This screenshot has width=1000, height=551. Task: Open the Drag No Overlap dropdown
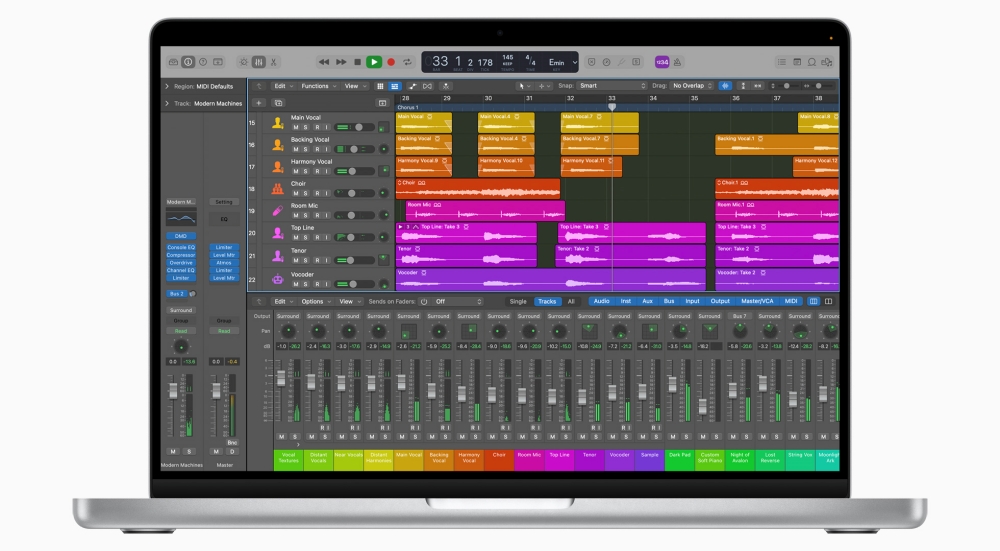click(x=693, y=85)
